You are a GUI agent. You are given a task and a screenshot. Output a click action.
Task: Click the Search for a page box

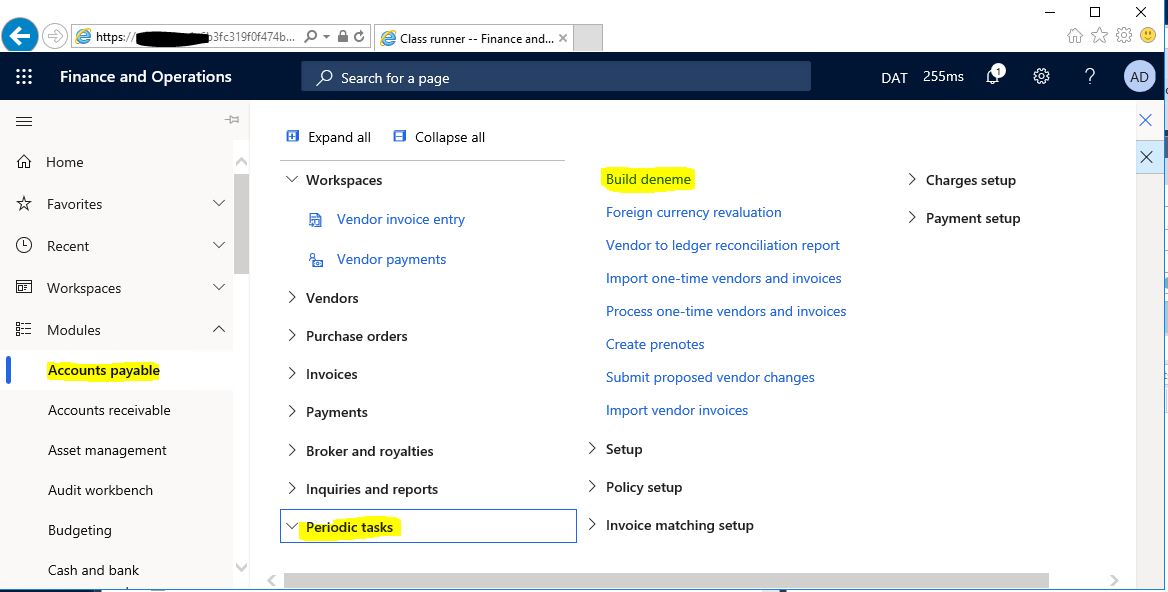pyautogui.click(x=556, y=77)
